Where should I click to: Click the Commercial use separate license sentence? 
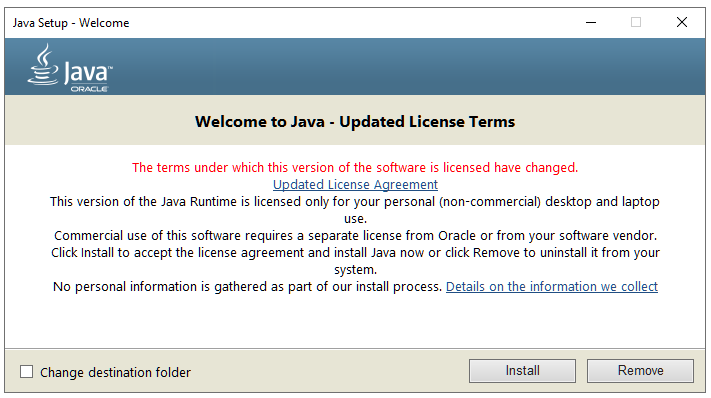[x=355, y=235]
